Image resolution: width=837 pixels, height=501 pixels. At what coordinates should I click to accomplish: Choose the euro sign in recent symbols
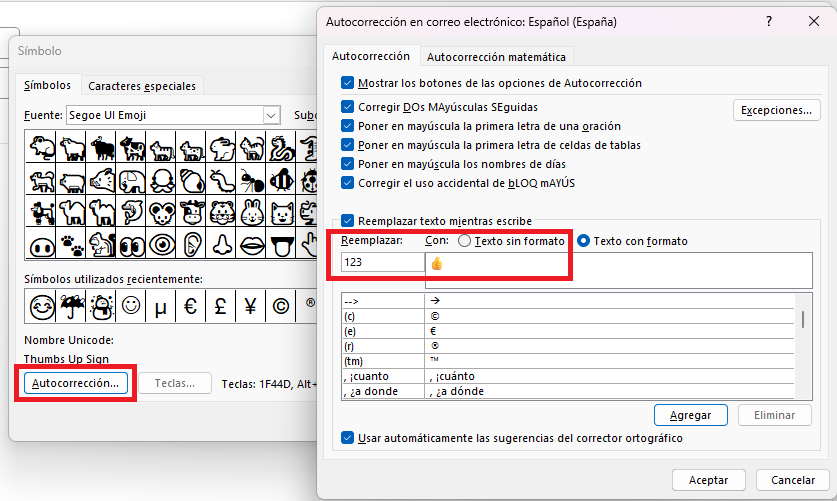pyautogui.click(x=191, y=306)
